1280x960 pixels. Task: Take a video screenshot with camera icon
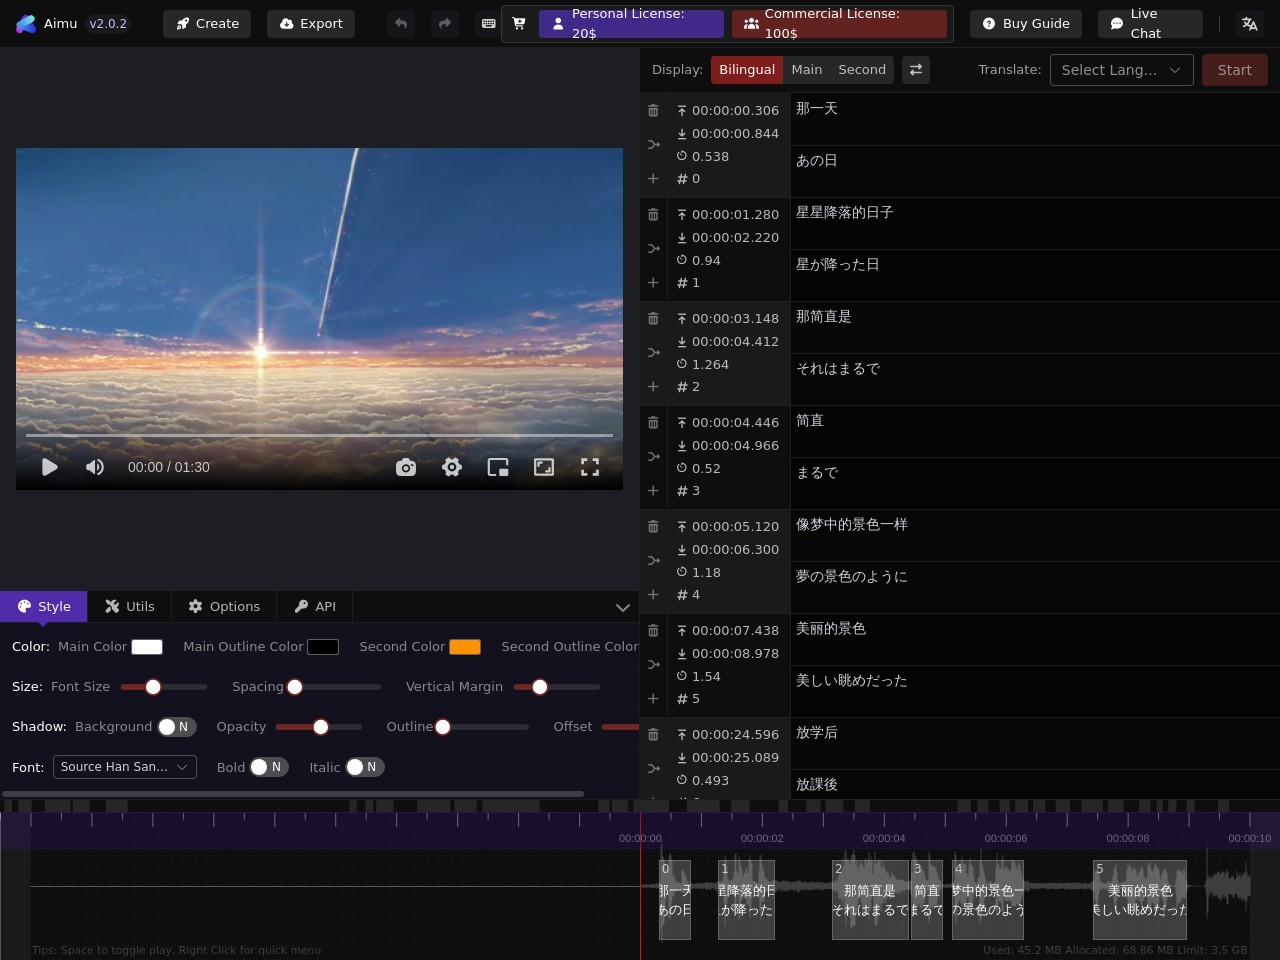tap(406, 467)
